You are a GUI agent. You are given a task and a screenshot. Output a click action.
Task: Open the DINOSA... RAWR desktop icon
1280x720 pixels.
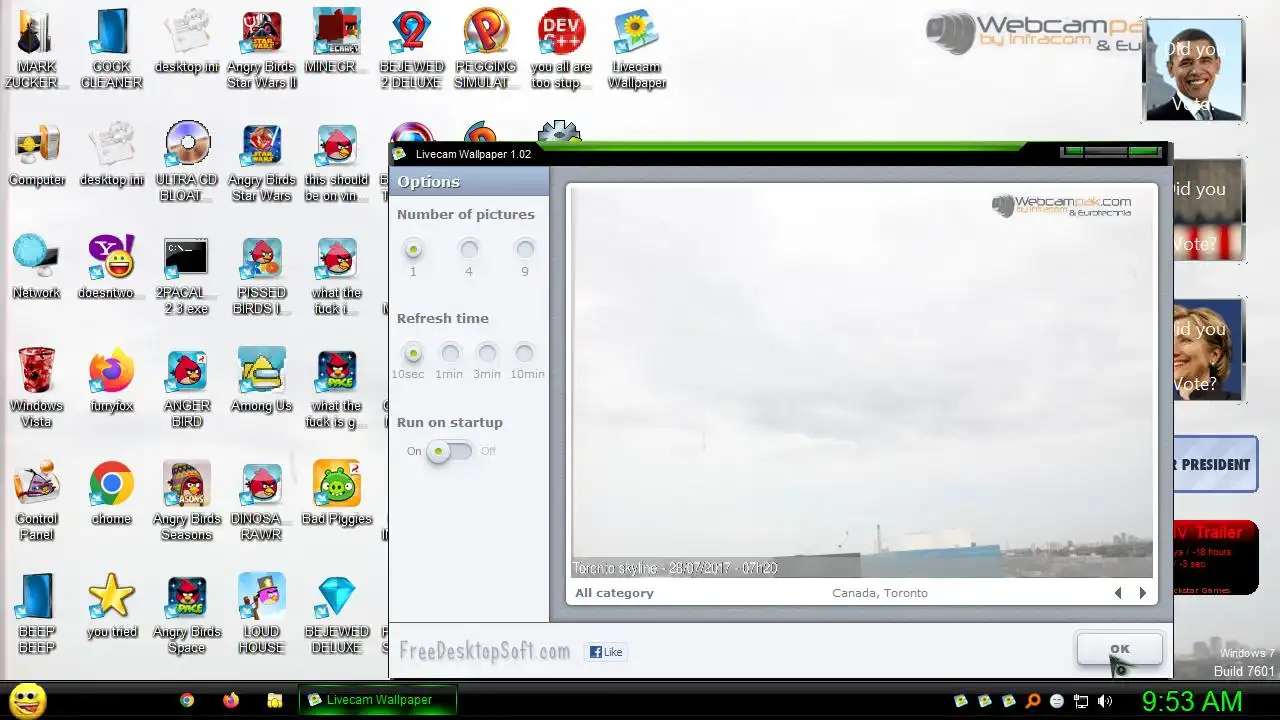261,500
